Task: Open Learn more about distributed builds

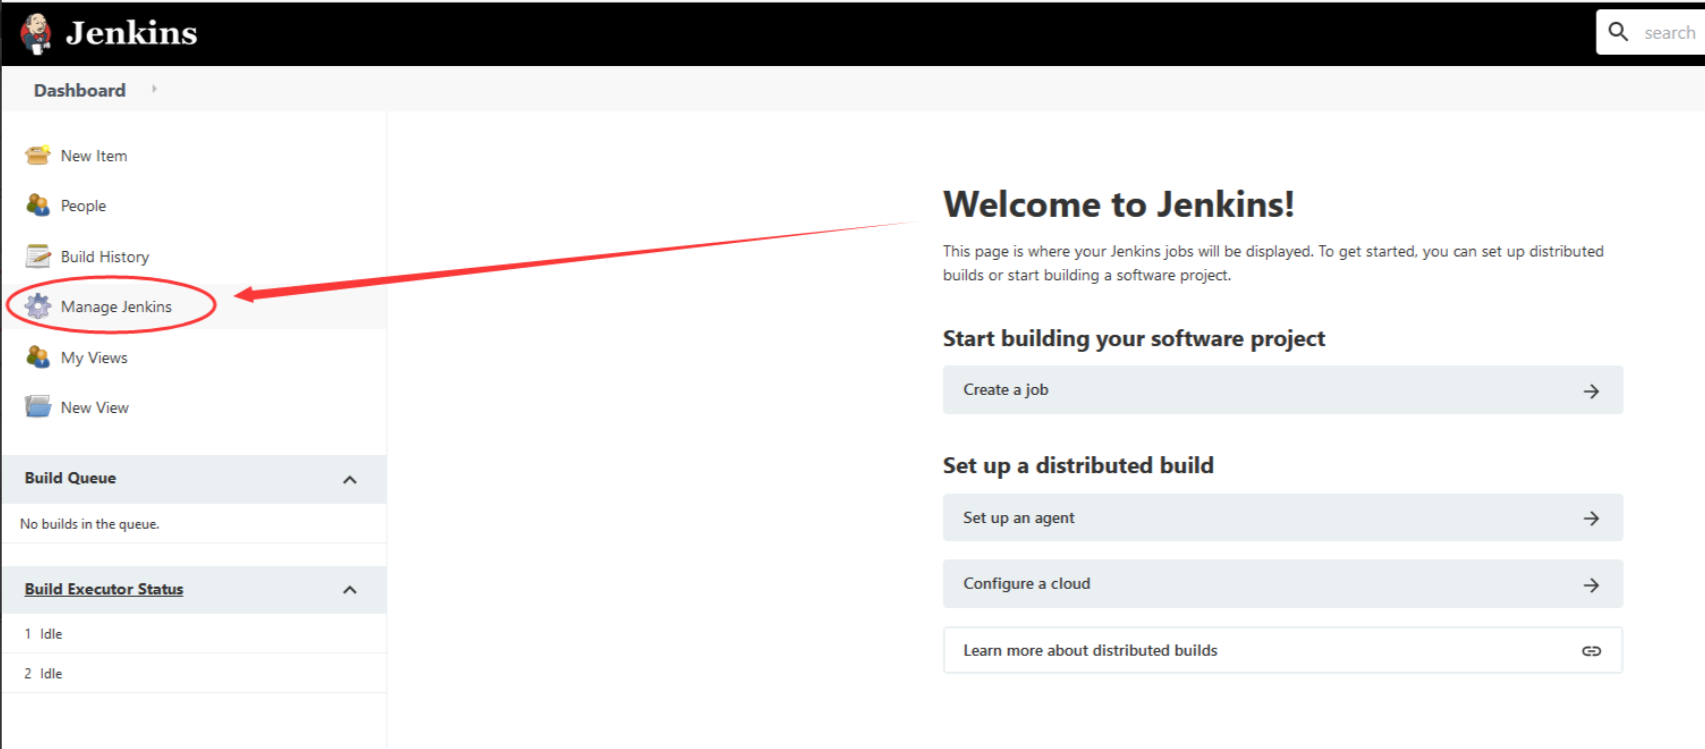Action: [x=1282, y=650]
